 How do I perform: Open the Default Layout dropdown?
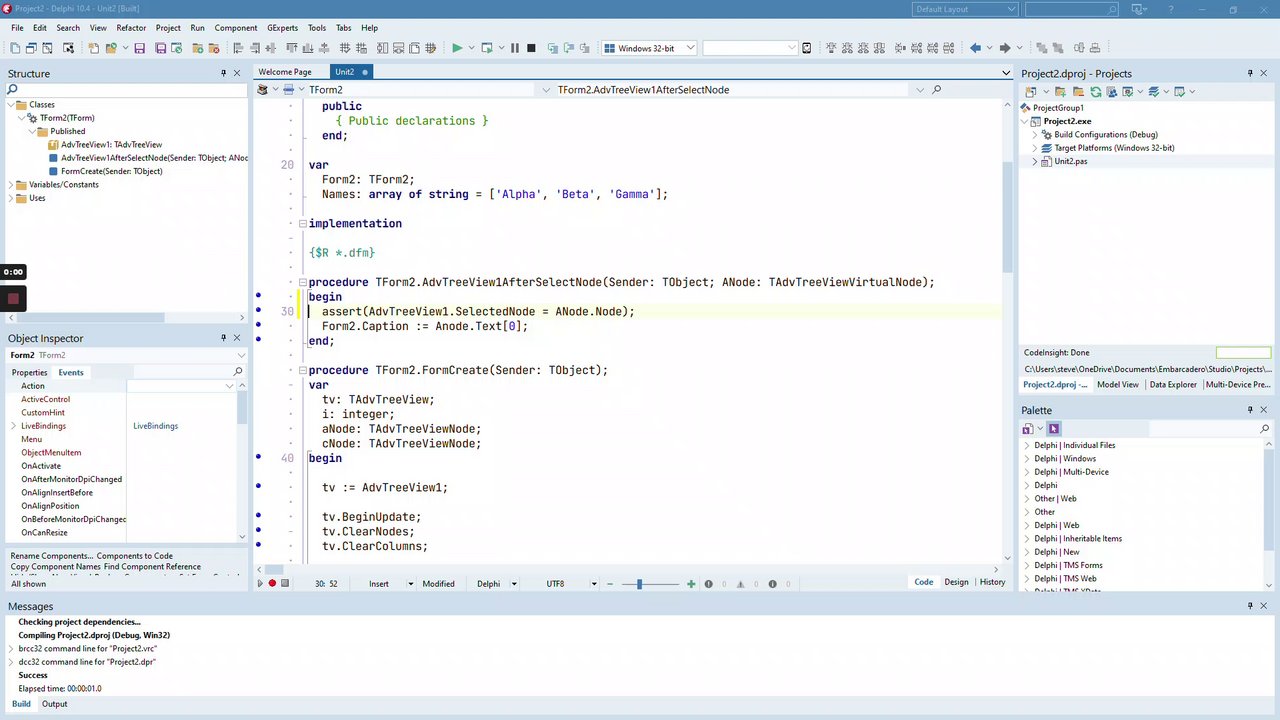pyautogui.click(x=1012, y=9)
